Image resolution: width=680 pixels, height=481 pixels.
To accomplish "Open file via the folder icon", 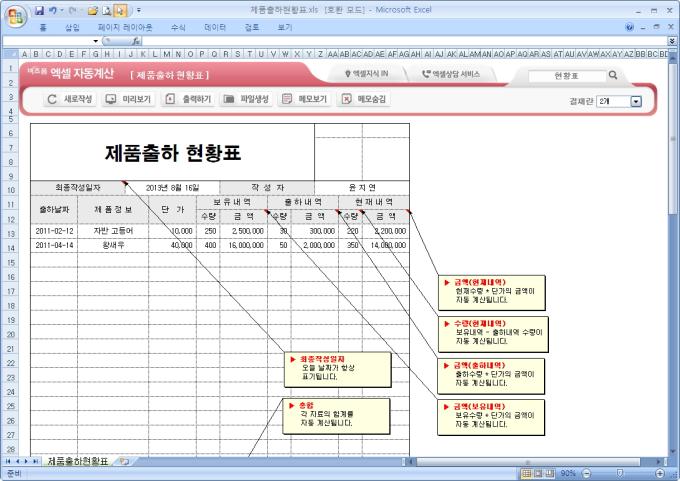I will (92, 10).
